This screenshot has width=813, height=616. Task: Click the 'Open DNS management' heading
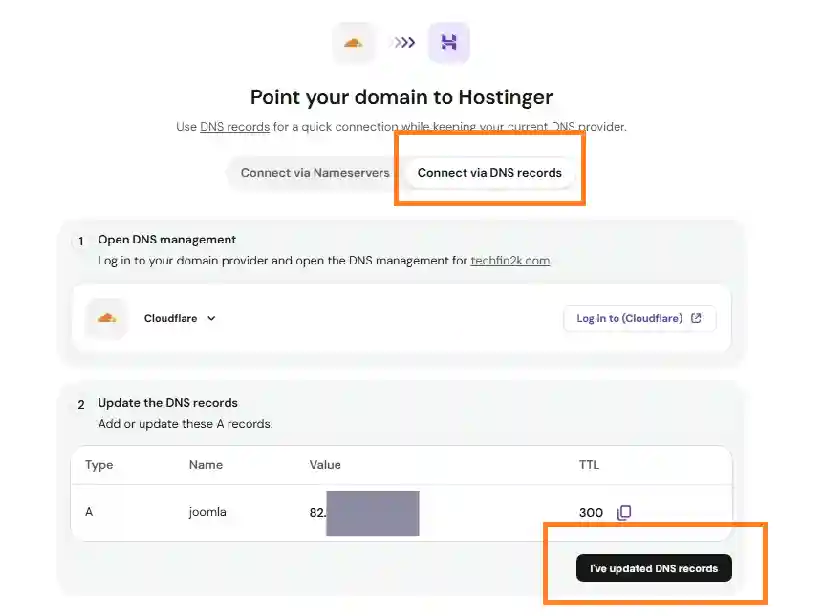(x=167, y=240)
